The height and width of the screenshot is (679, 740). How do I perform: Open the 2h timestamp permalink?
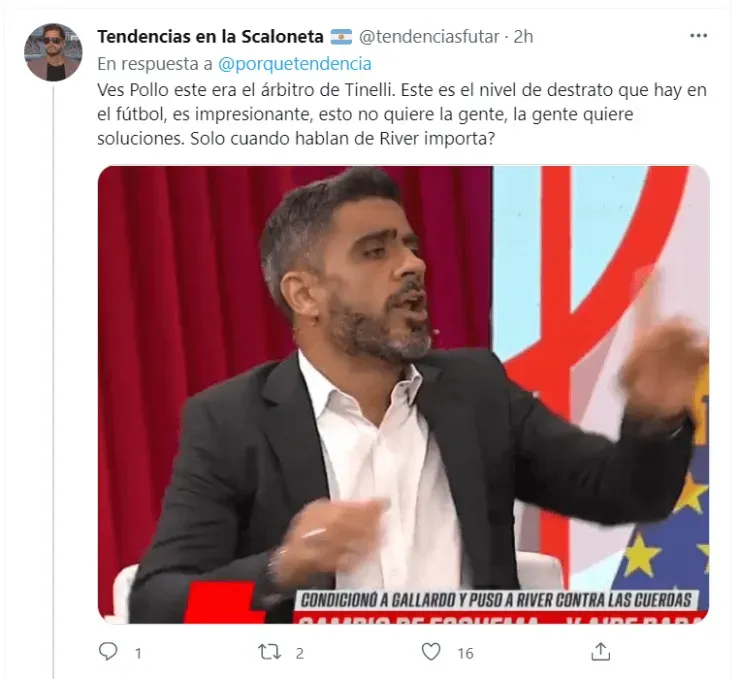tap(523, 36)
